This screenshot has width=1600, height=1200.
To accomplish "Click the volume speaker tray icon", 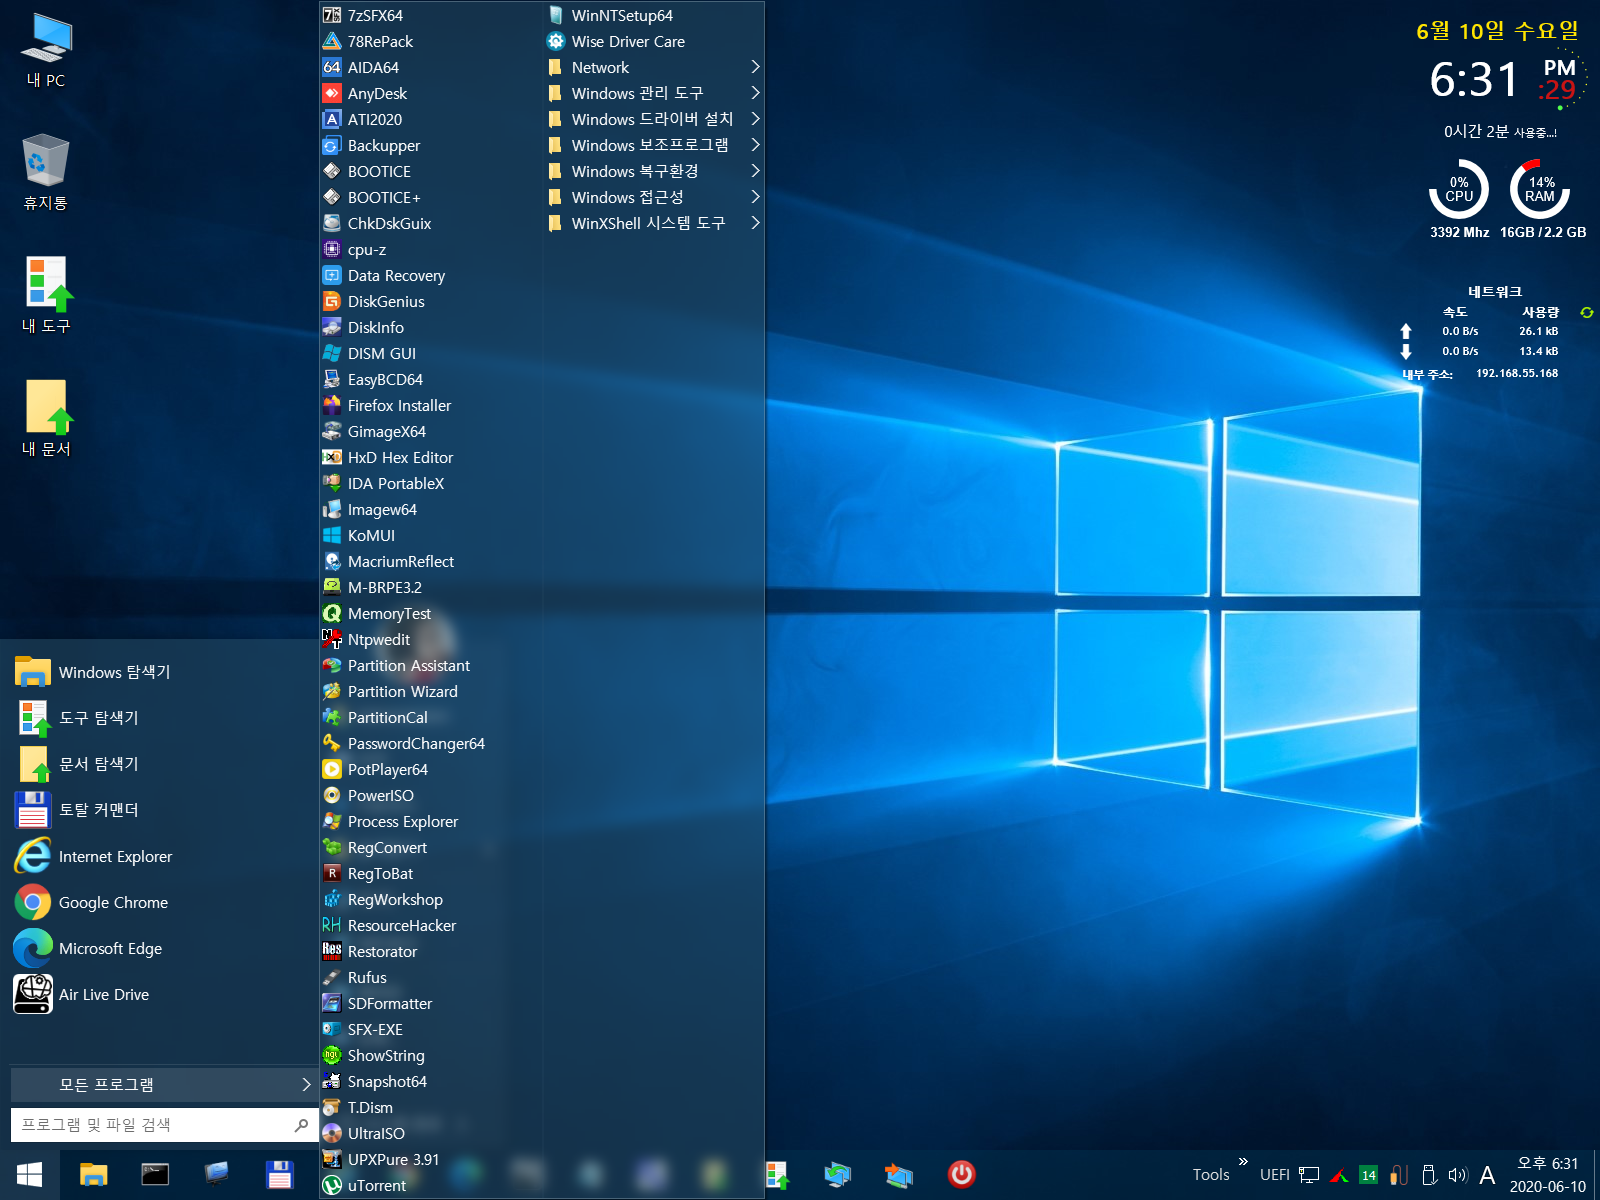I will coord(1457,1175).
